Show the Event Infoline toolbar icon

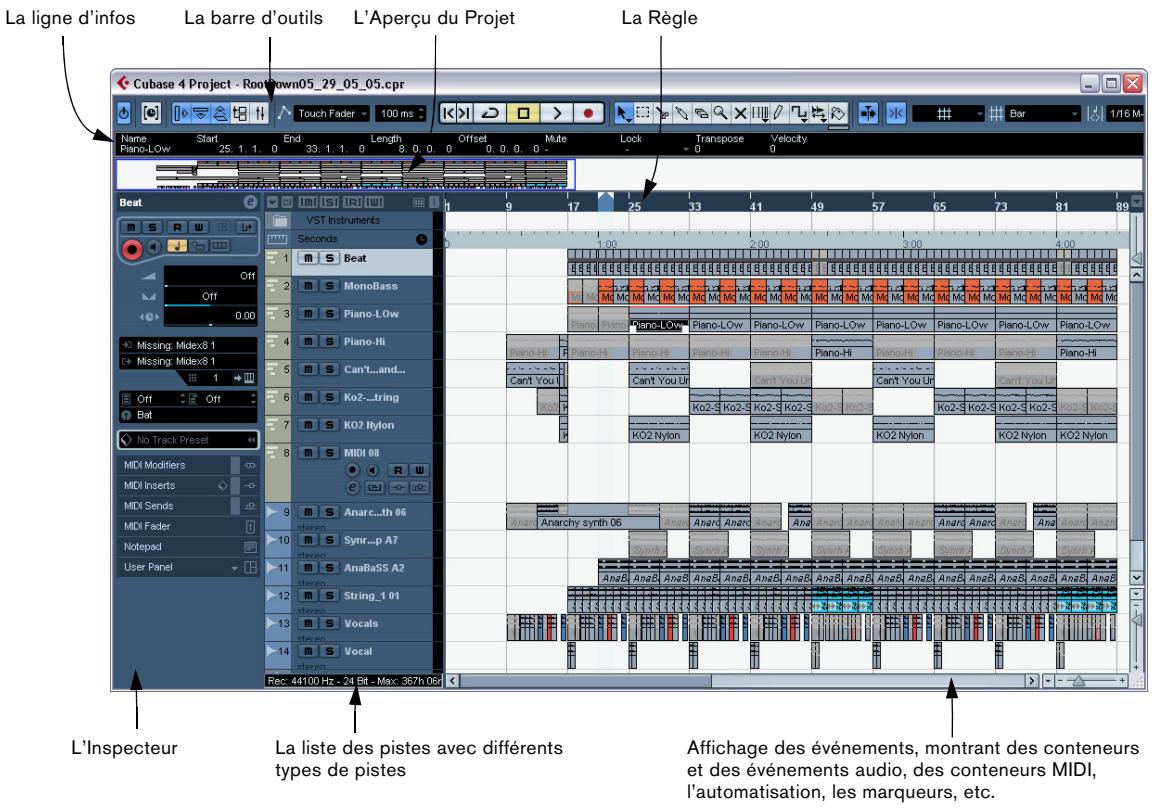coord(200,113)
